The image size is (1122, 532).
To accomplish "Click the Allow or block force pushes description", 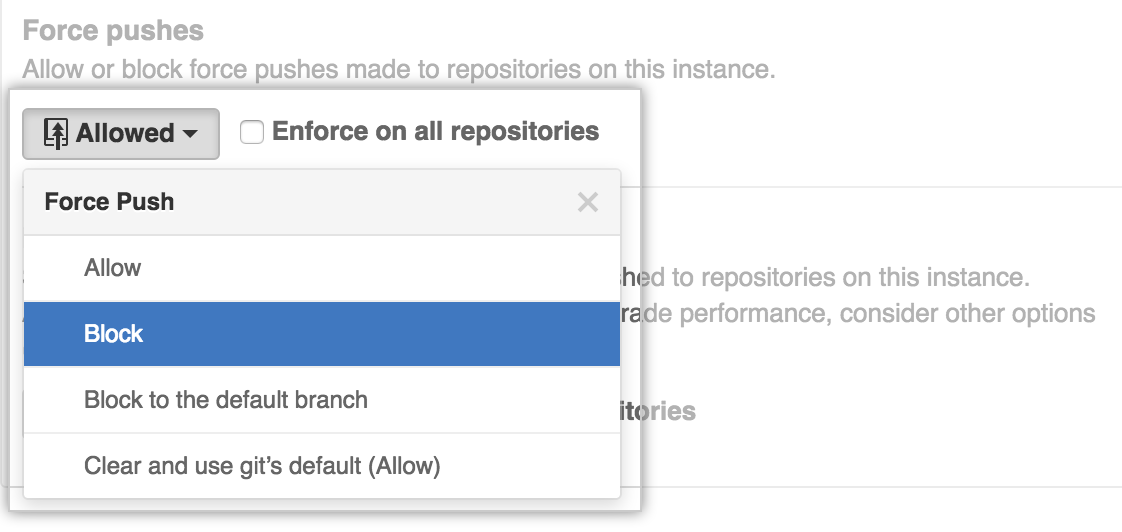I will (399, 70).
